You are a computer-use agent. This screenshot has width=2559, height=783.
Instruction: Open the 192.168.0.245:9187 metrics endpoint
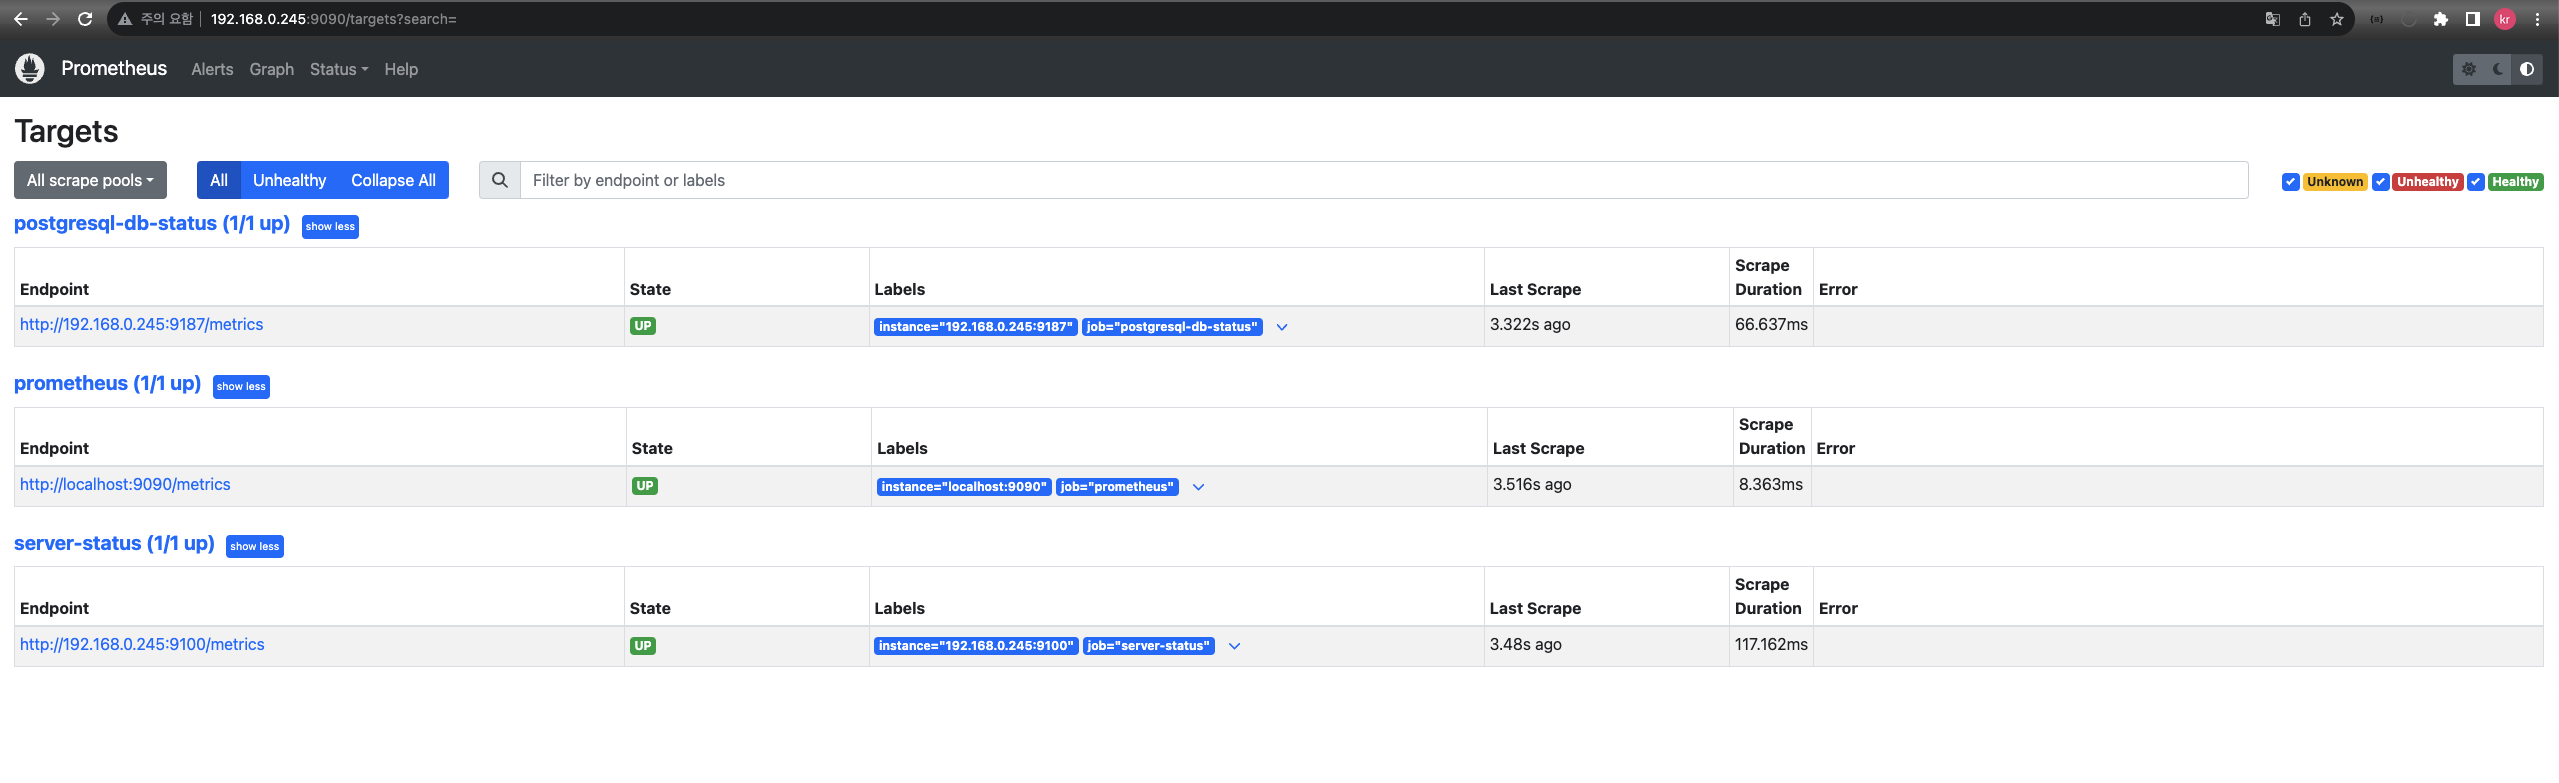(141, 324)
